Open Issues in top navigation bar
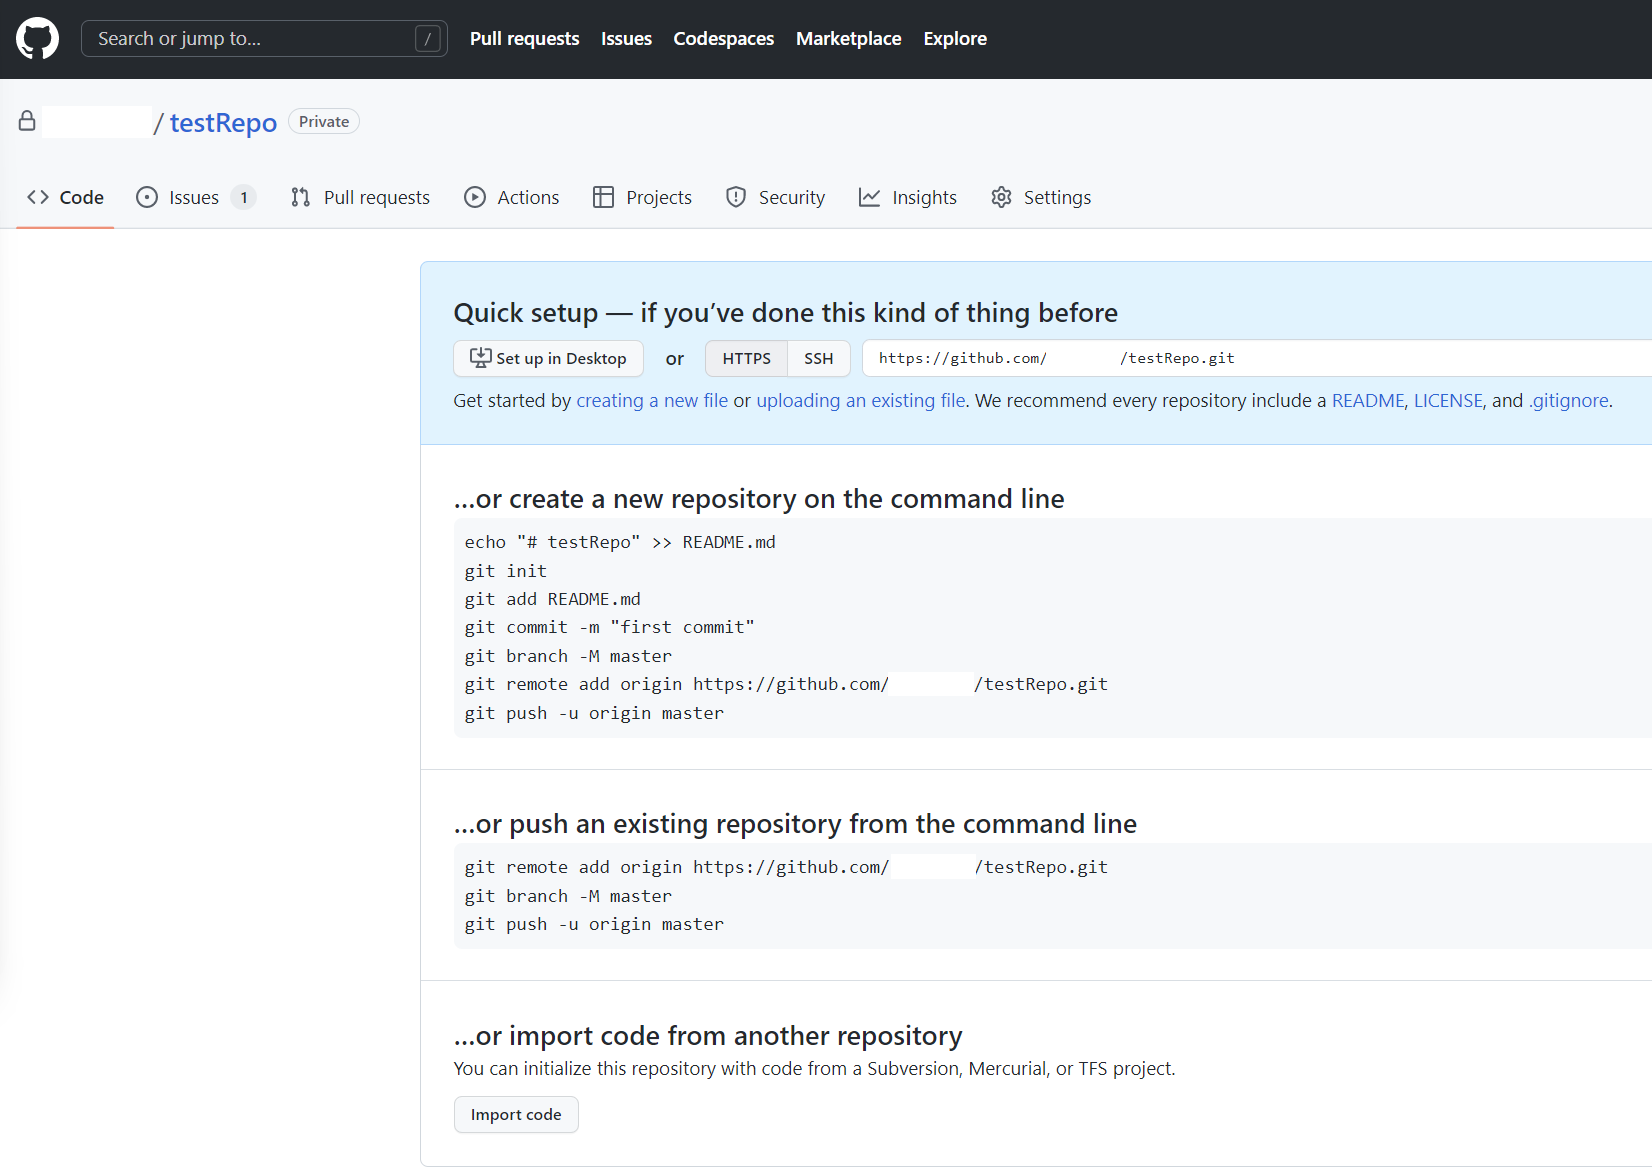The height and width of the screenshot is (1169, 1652). coord(626,39)
